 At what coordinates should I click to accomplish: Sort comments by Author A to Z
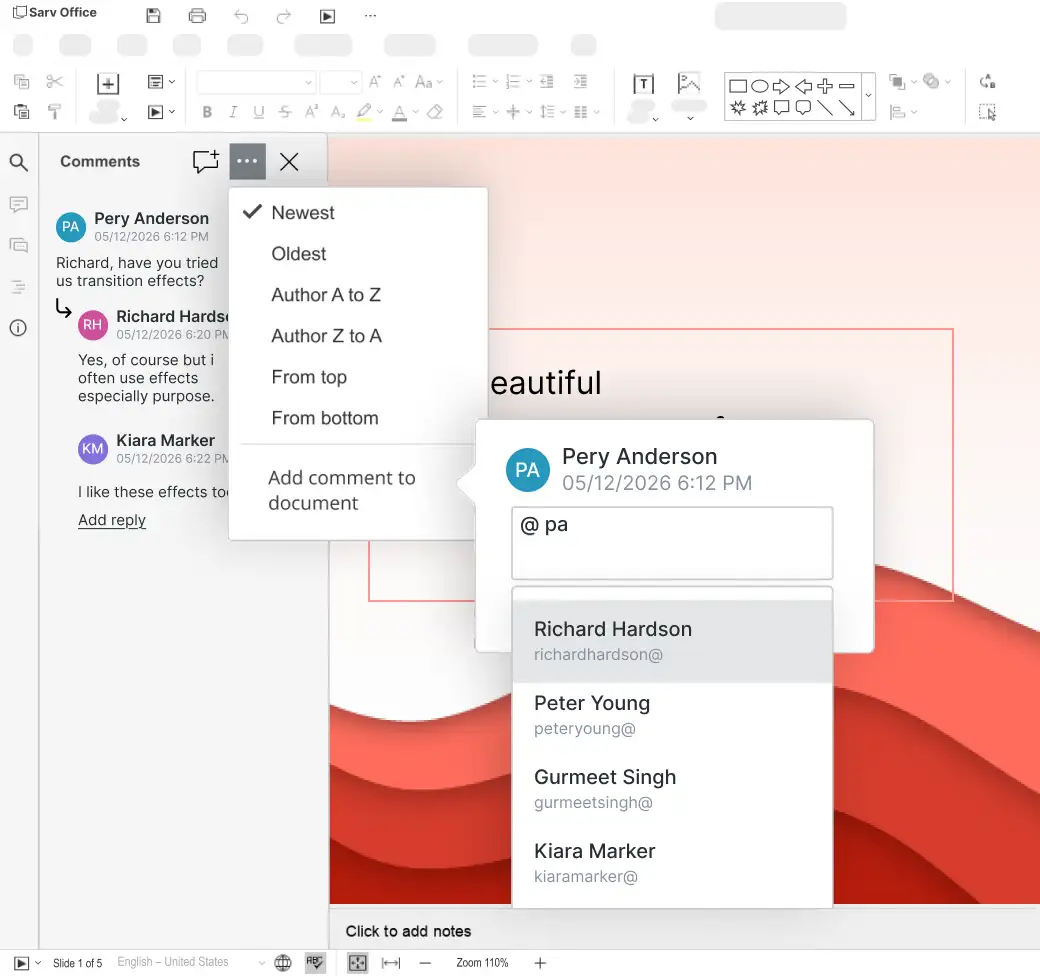(x=326, y=295)
